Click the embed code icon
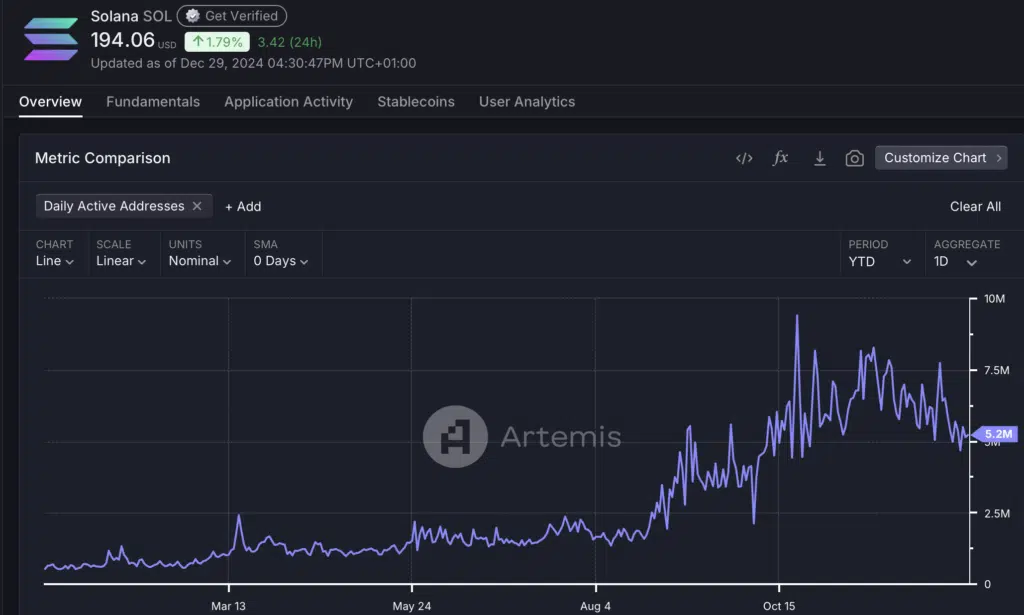 (744, 158)
